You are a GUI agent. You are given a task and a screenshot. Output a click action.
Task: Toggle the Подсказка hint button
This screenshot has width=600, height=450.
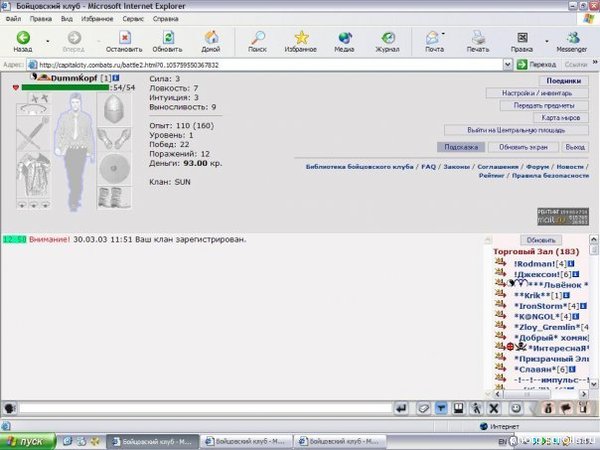click(461, 147)
